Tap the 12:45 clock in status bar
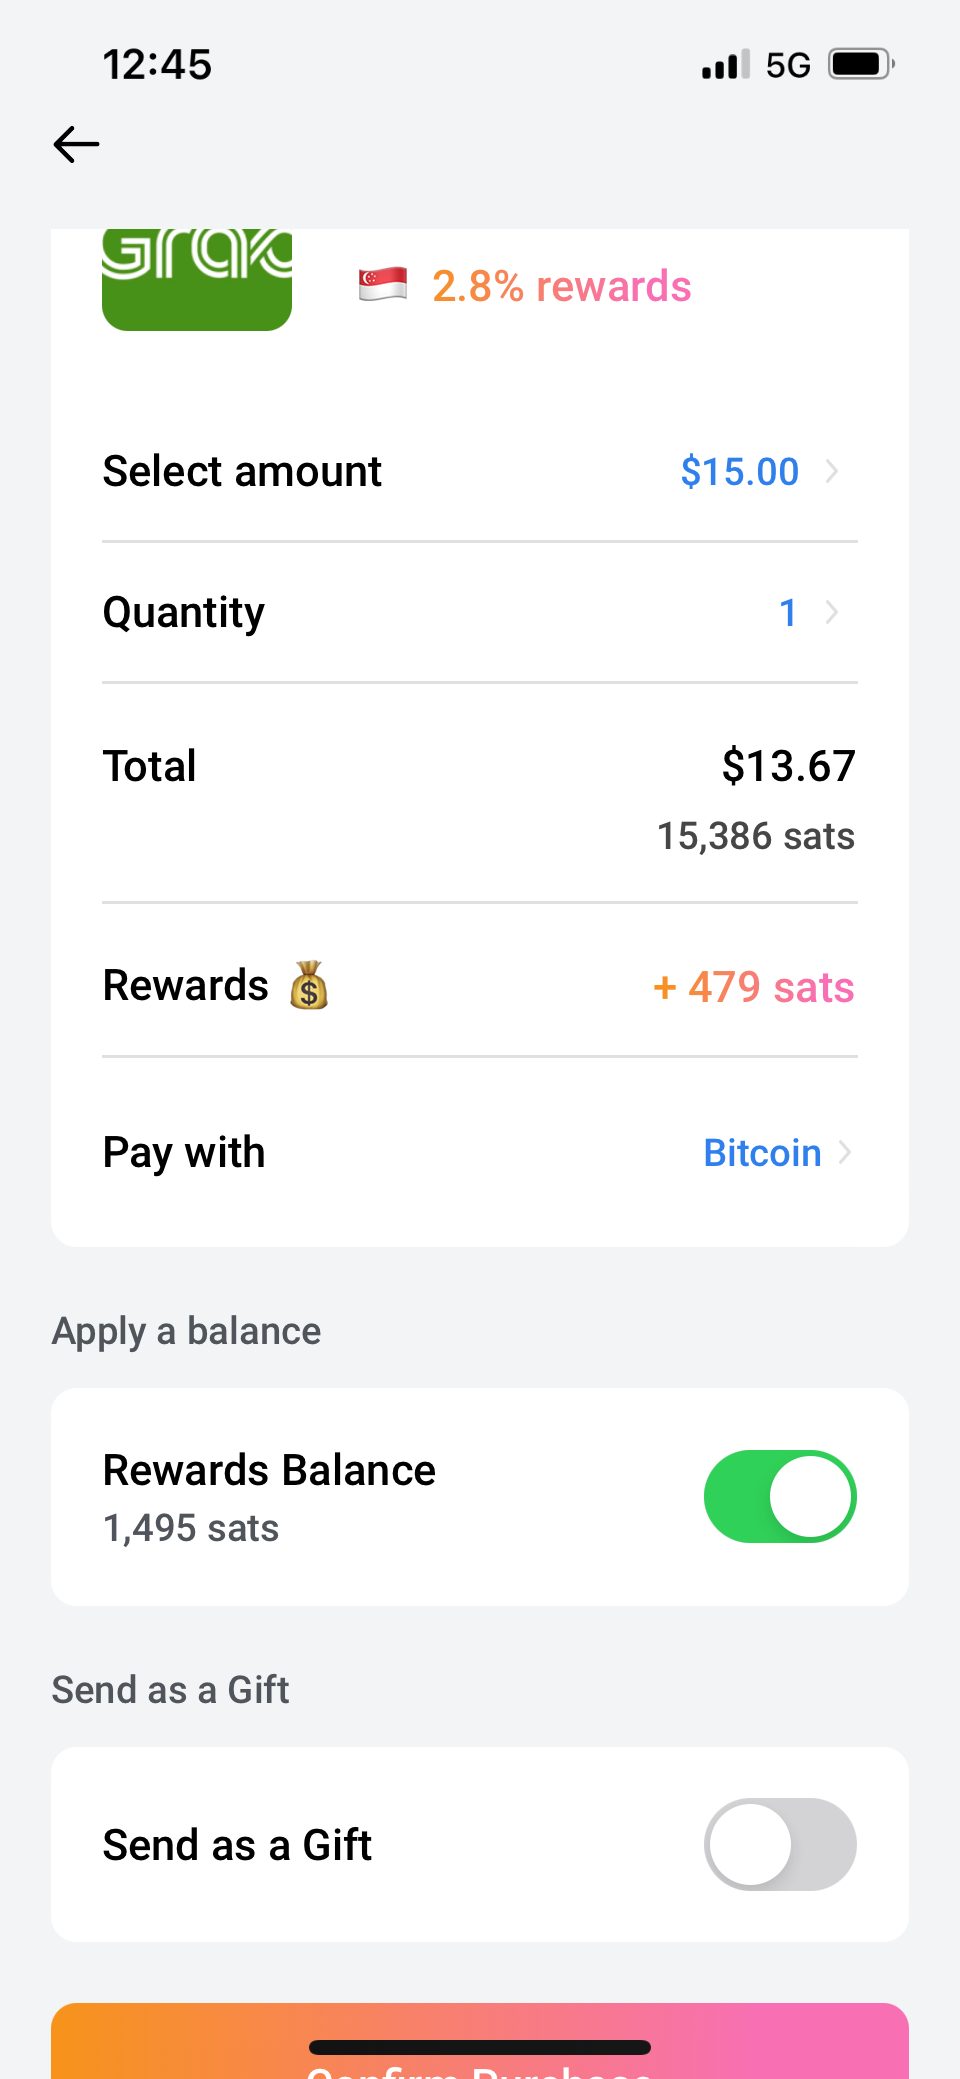 click(x=157, y=65)
